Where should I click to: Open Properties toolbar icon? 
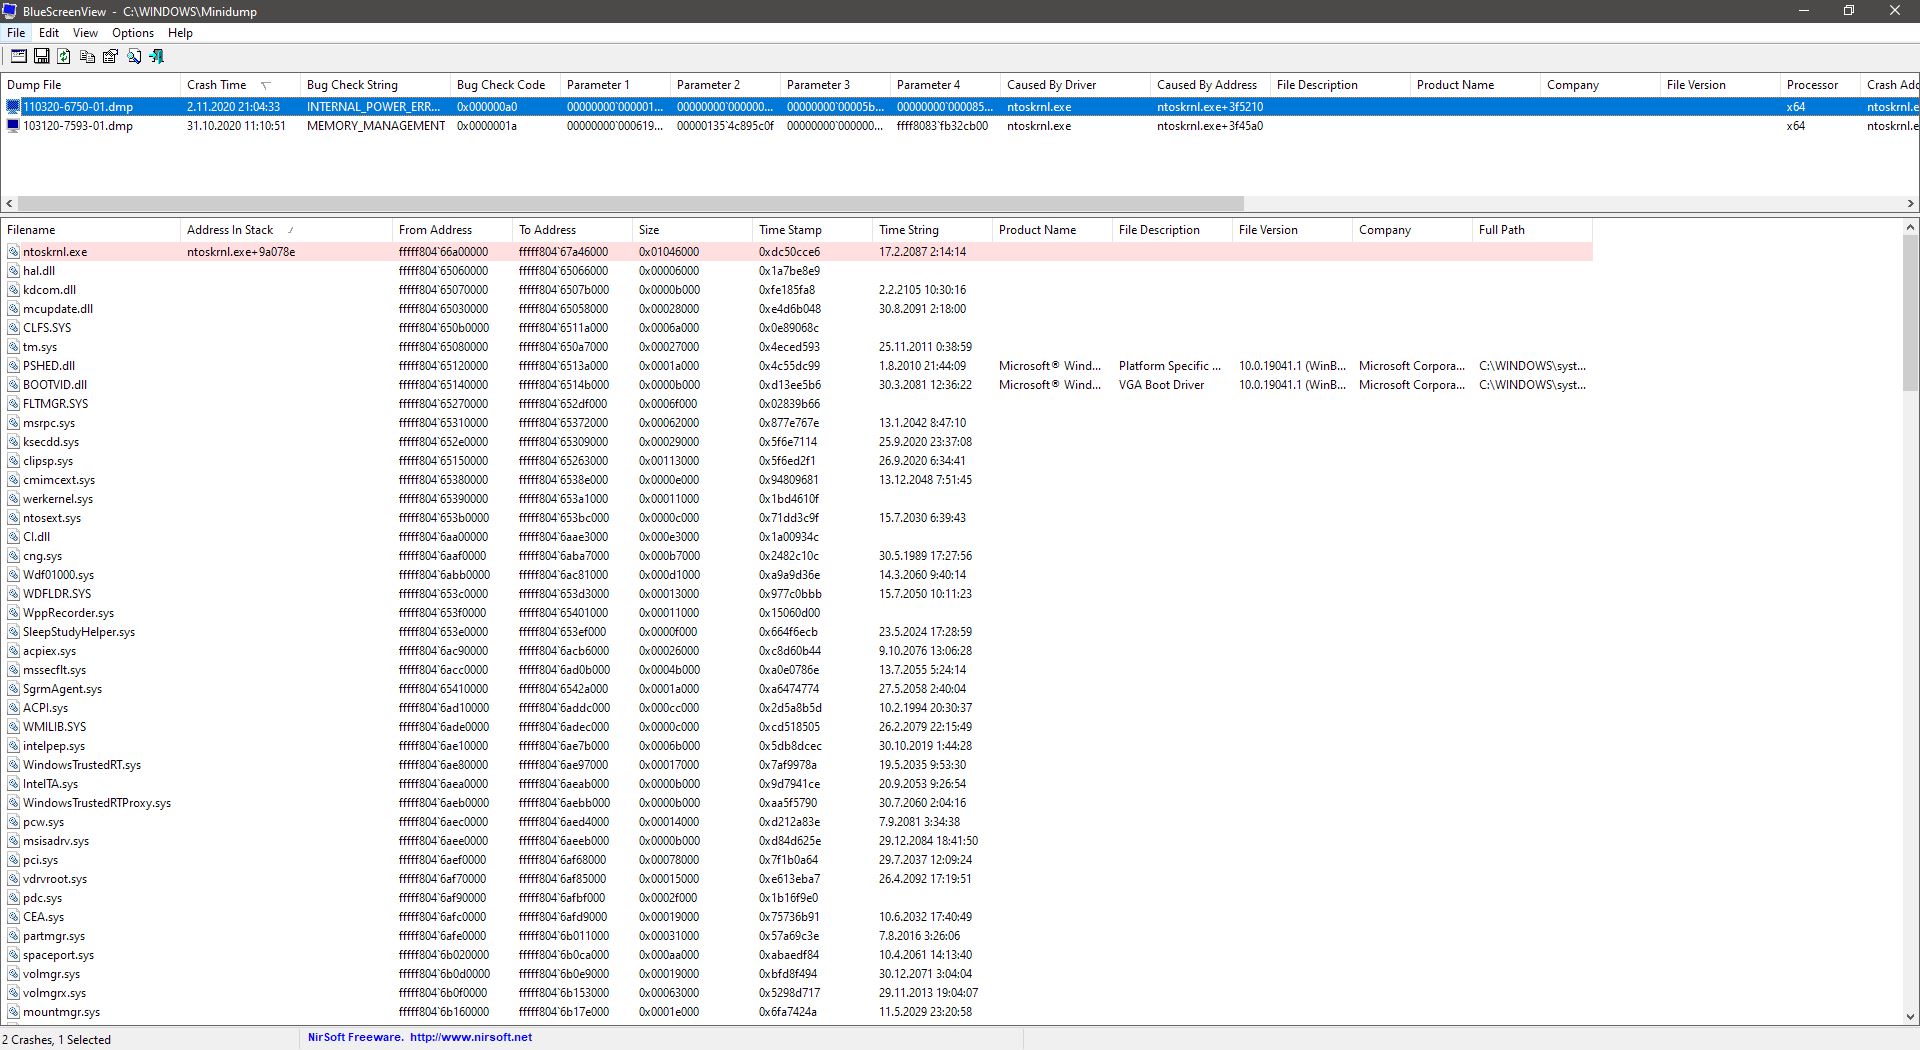(110, 57)
